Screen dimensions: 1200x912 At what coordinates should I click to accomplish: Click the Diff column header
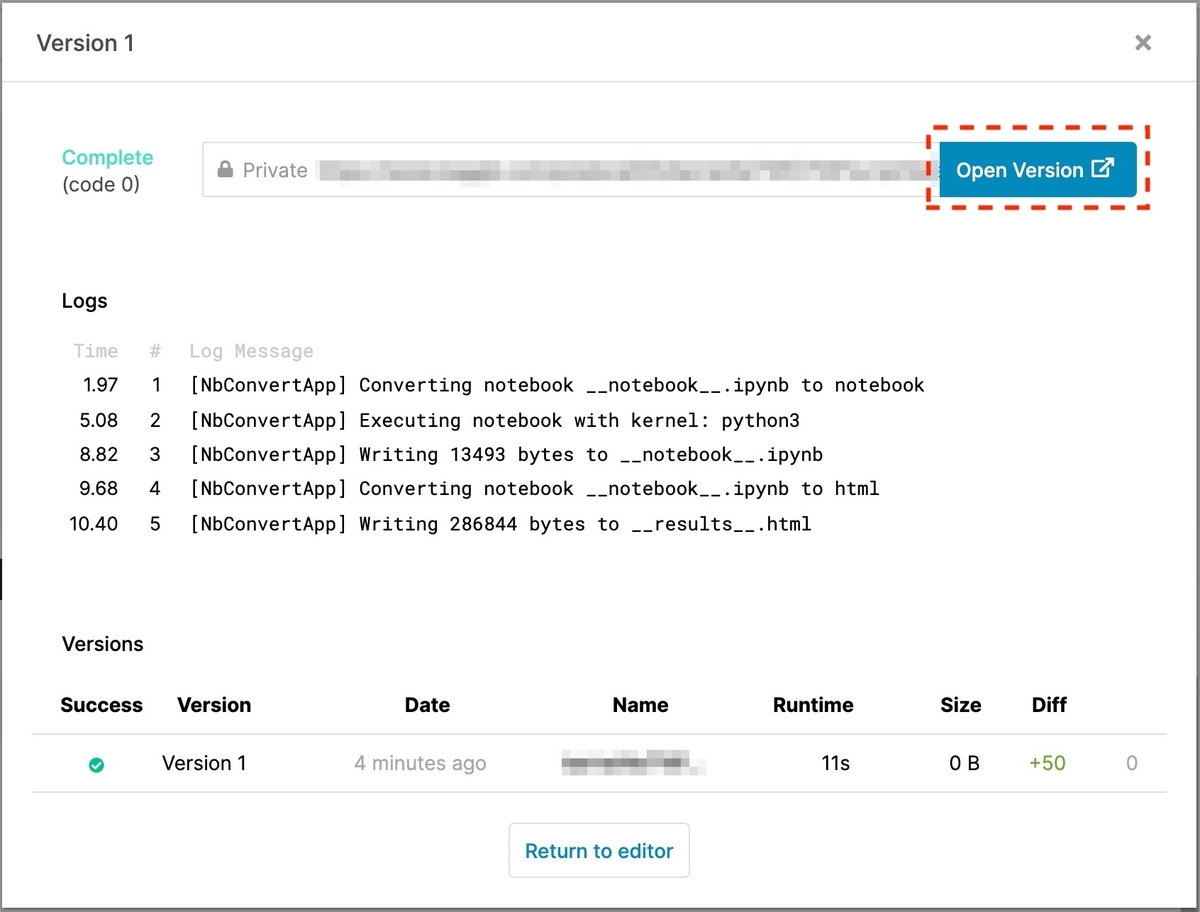click(1049, 705)
